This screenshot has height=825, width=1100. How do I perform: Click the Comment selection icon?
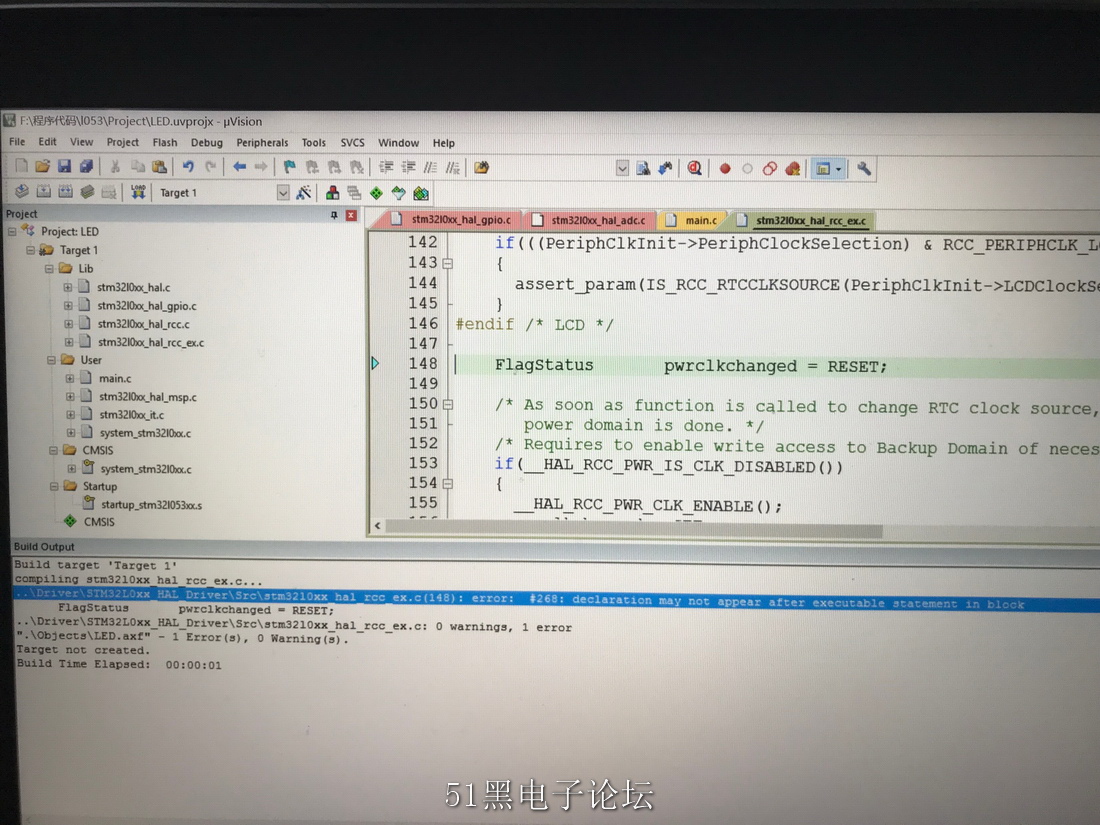coord(431,168)
